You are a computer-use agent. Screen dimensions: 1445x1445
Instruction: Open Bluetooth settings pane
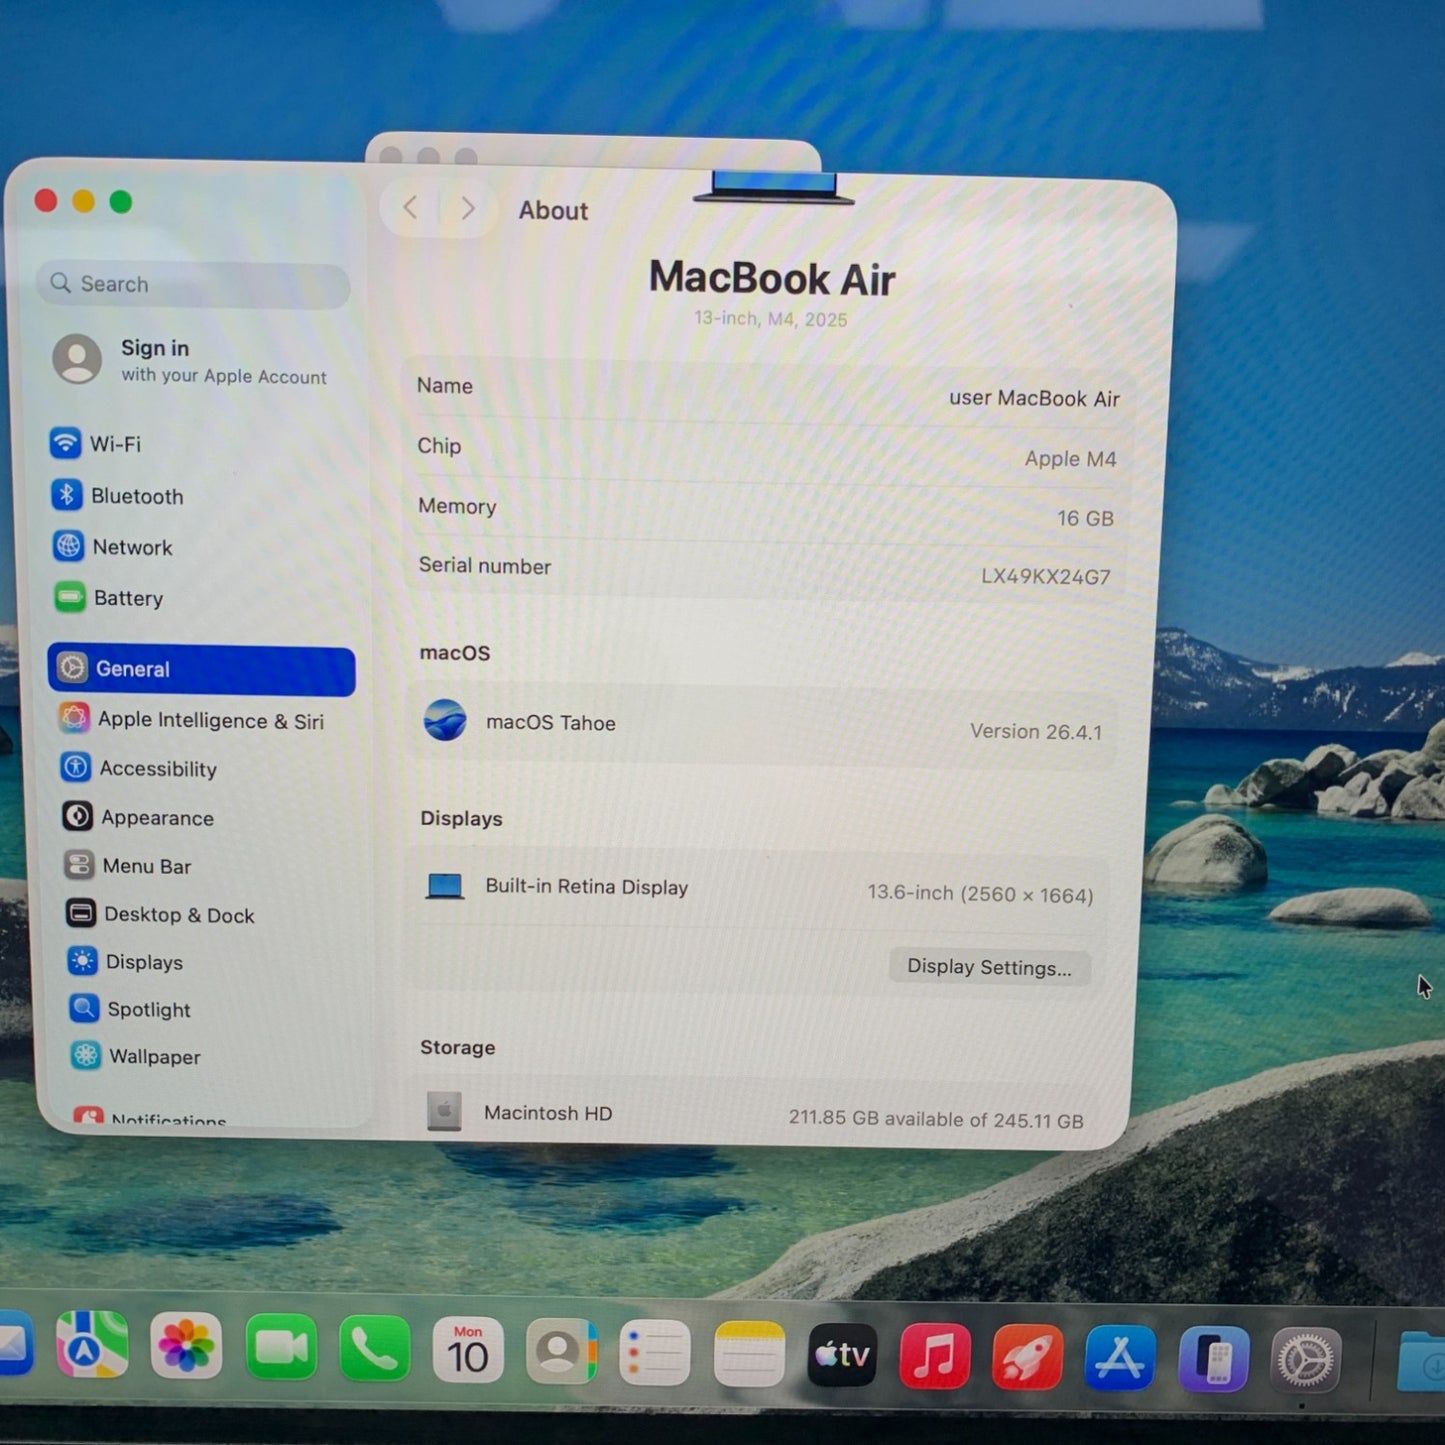117,496
